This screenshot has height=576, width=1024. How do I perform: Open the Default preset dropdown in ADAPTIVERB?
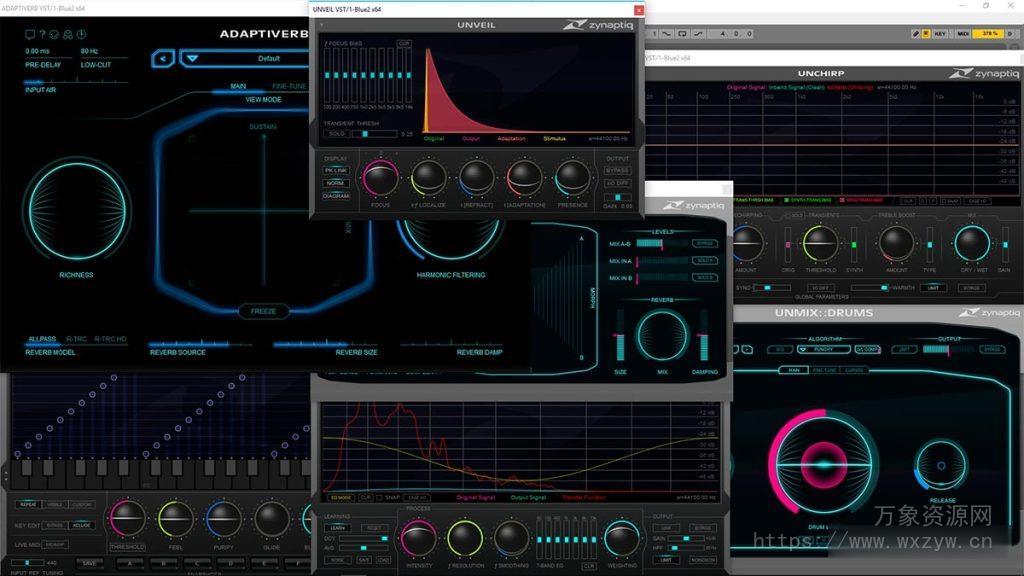pyautogui.click(x=266, y=58)
